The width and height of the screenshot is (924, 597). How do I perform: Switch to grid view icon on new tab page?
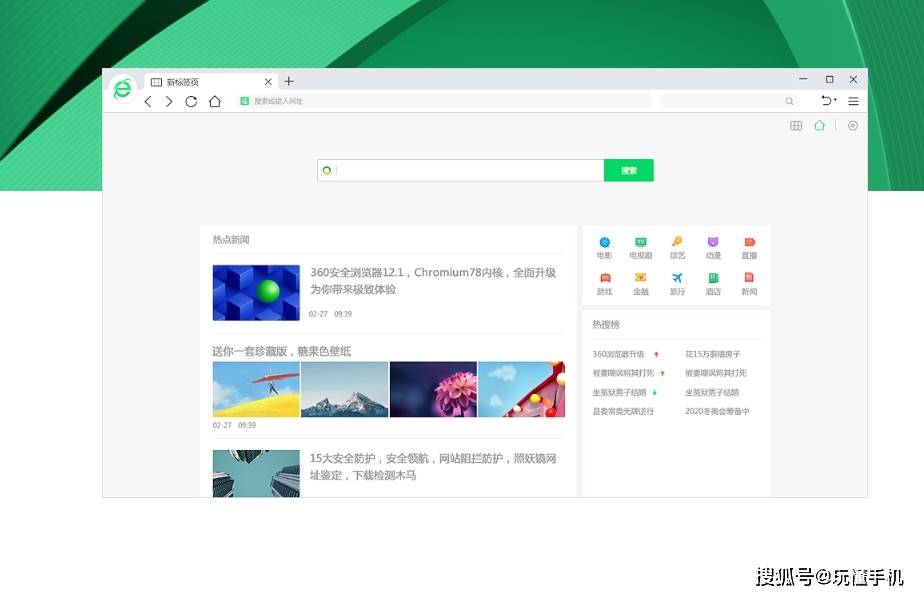796,126
